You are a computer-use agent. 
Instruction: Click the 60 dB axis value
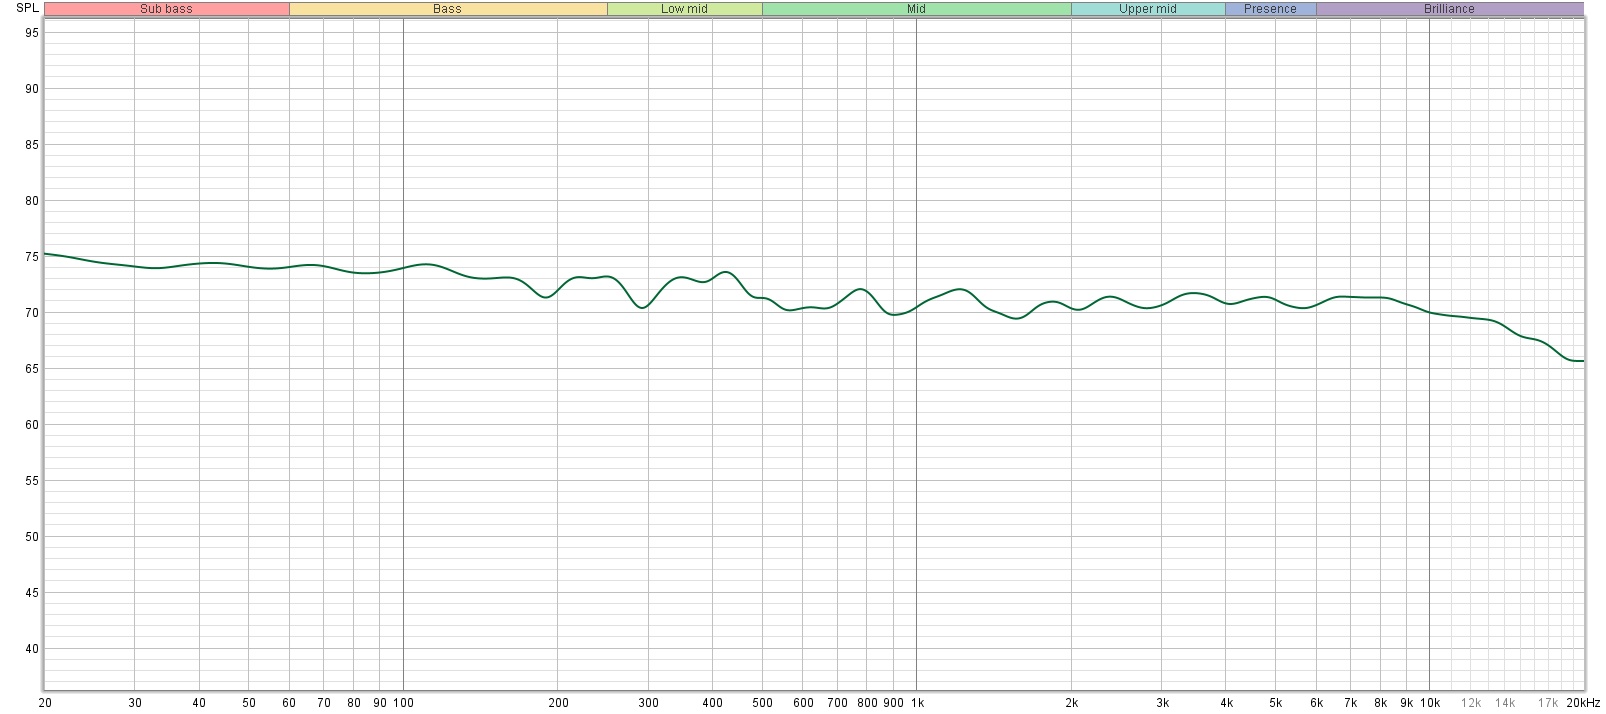click(32, 425)
